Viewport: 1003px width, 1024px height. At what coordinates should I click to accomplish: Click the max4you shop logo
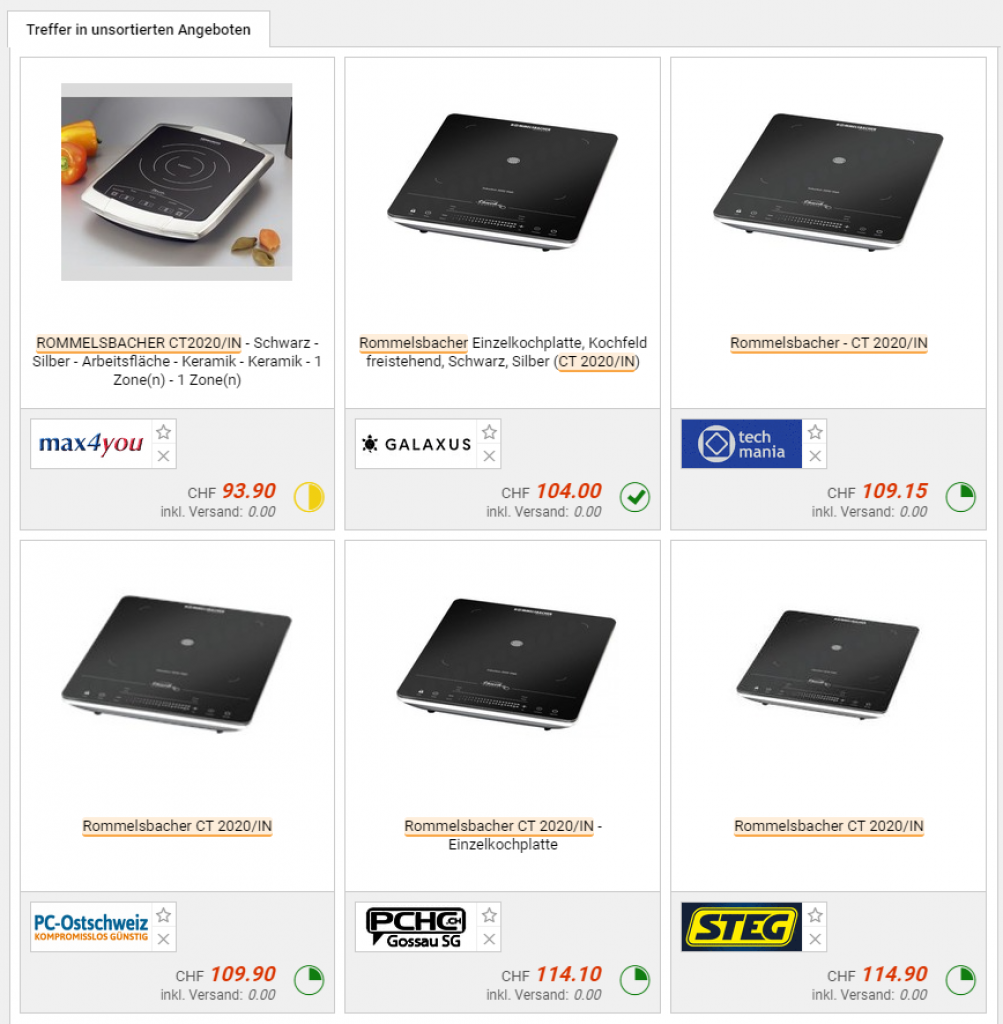[x=91, y=444]
